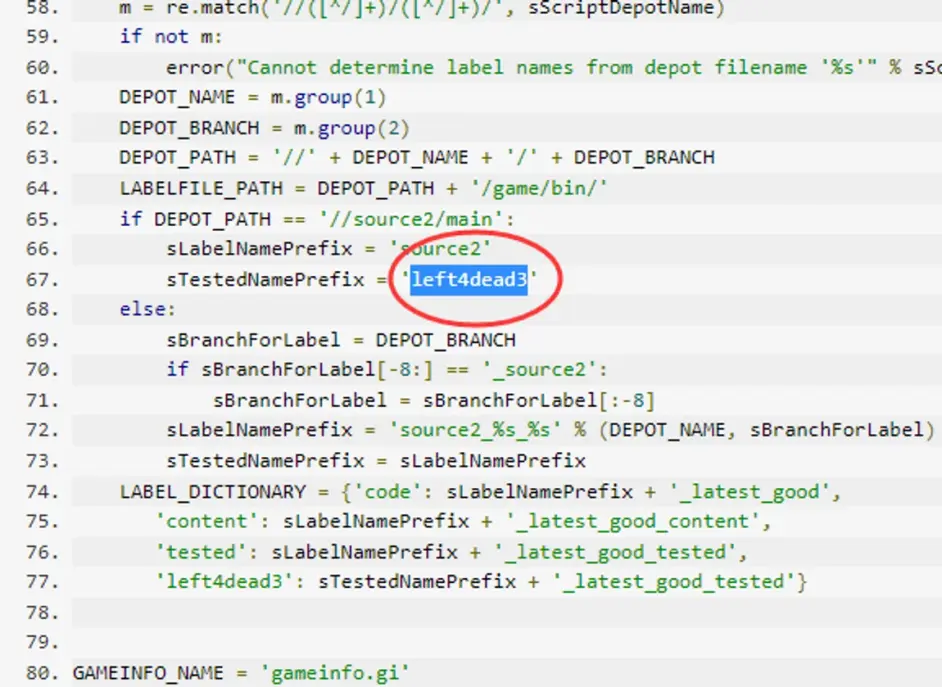This screenshot has width=942, height=687.
Task: Click the sBranchForLabel variable on line 69
Action: [x=253, y=340]
